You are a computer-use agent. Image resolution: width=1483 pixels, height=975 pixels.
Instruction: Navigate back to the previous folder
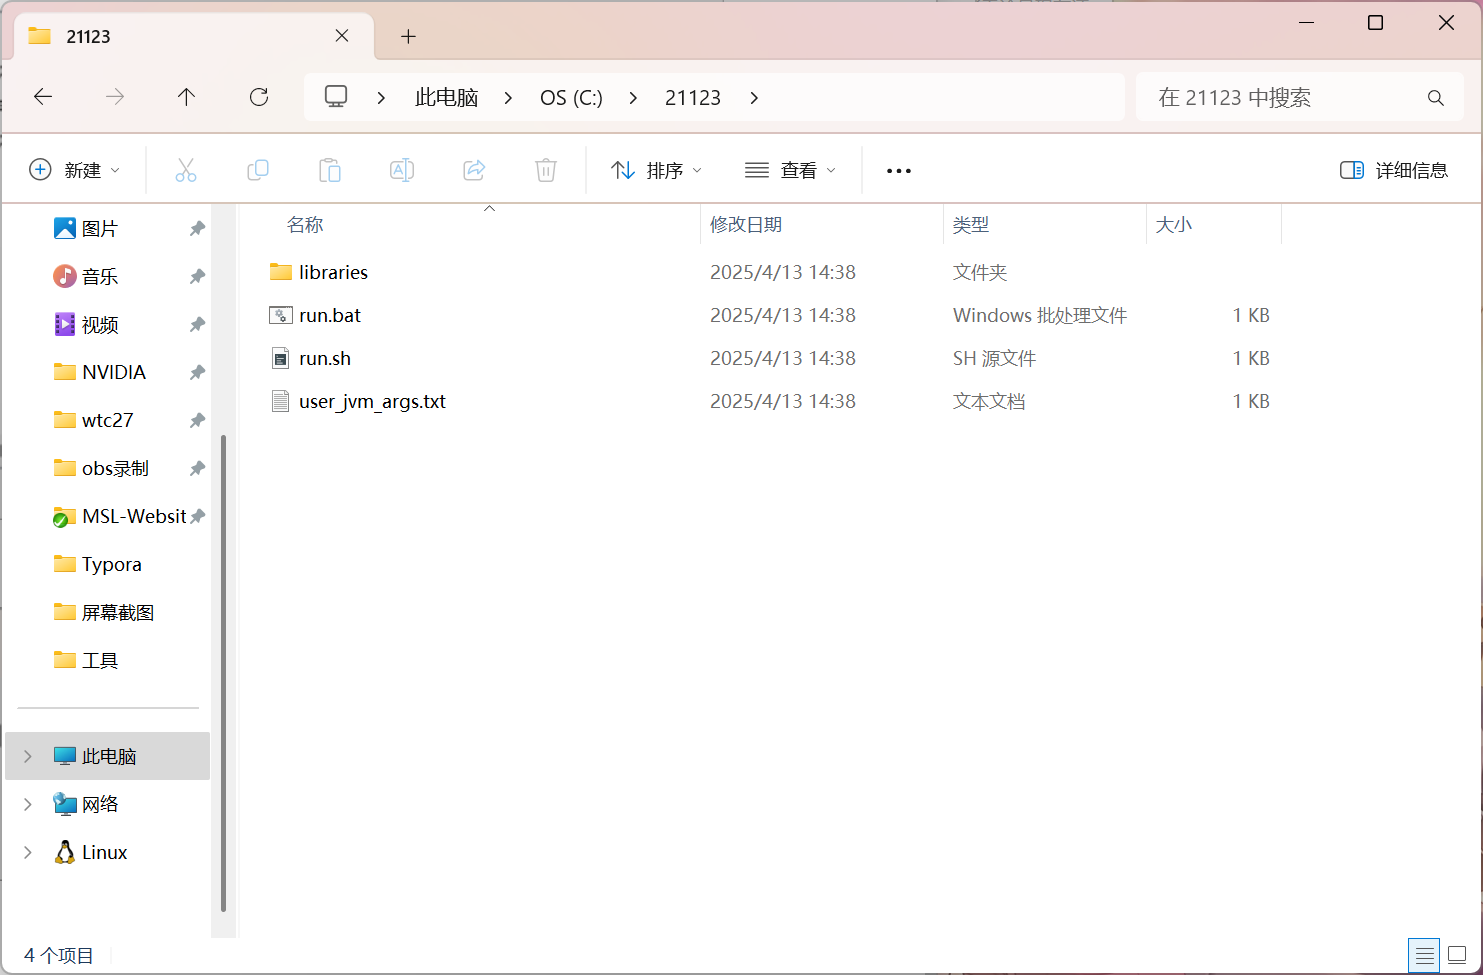[43, 97]
